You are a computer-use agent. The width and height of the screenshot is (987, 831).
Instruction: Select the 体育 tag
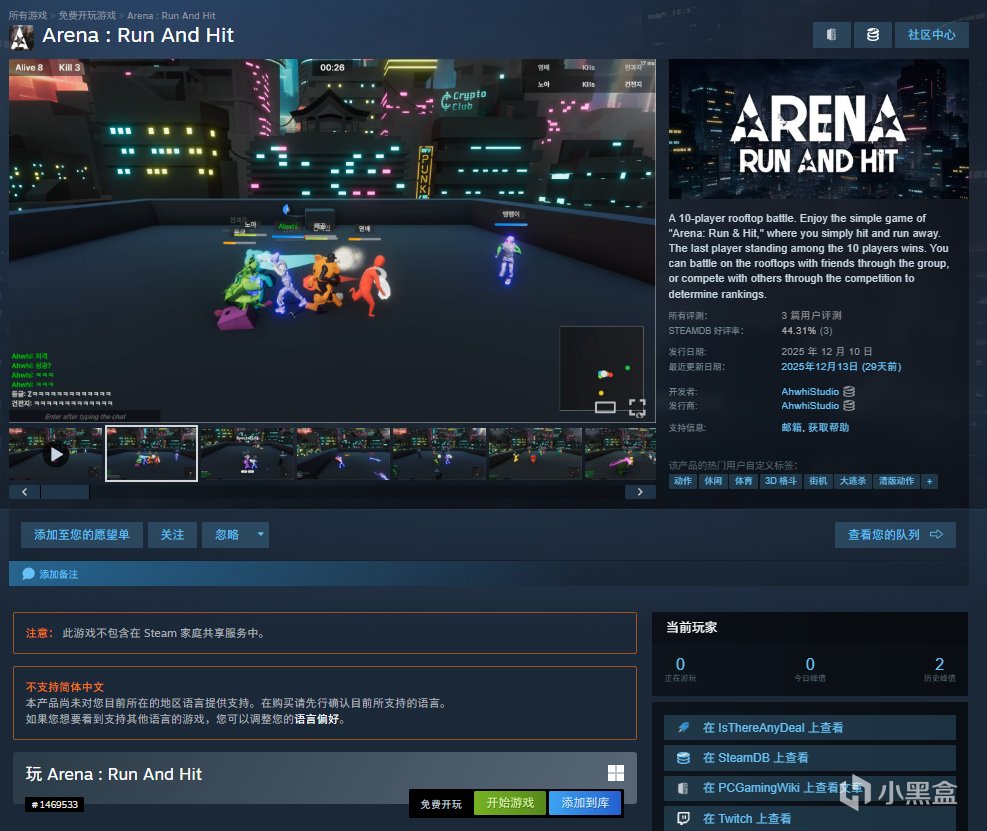point(743,481)
